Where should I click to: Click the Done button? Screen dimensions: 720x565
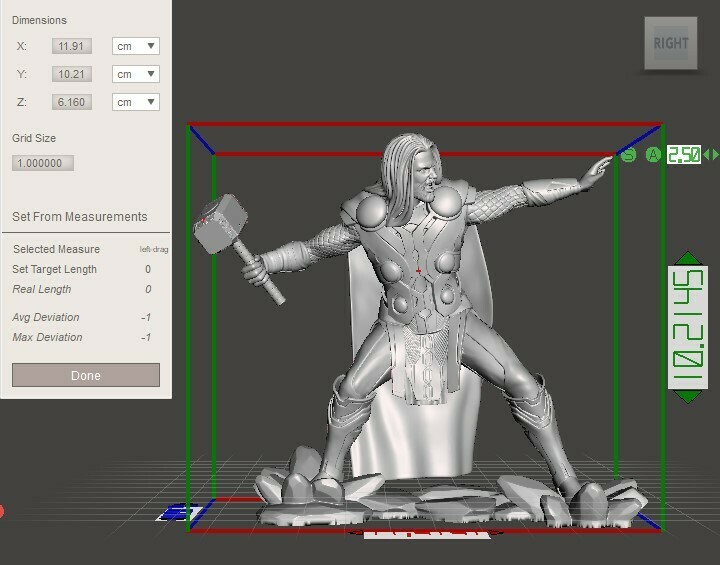[86, 375]
